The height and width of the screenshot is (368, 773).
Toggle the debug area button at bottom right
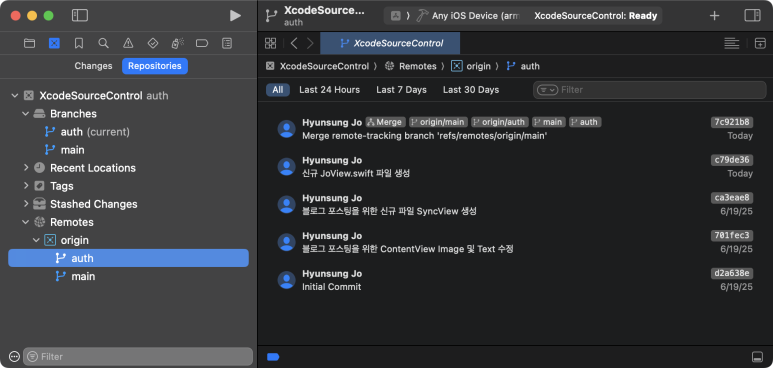[757, 357]
